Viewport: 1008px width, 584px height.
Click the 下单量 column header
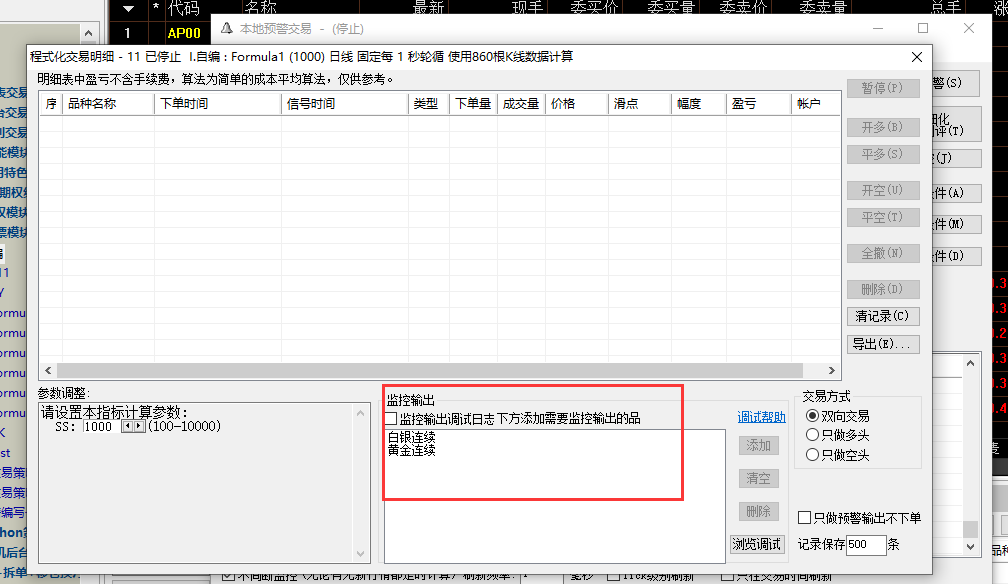(x=473, y=104)
